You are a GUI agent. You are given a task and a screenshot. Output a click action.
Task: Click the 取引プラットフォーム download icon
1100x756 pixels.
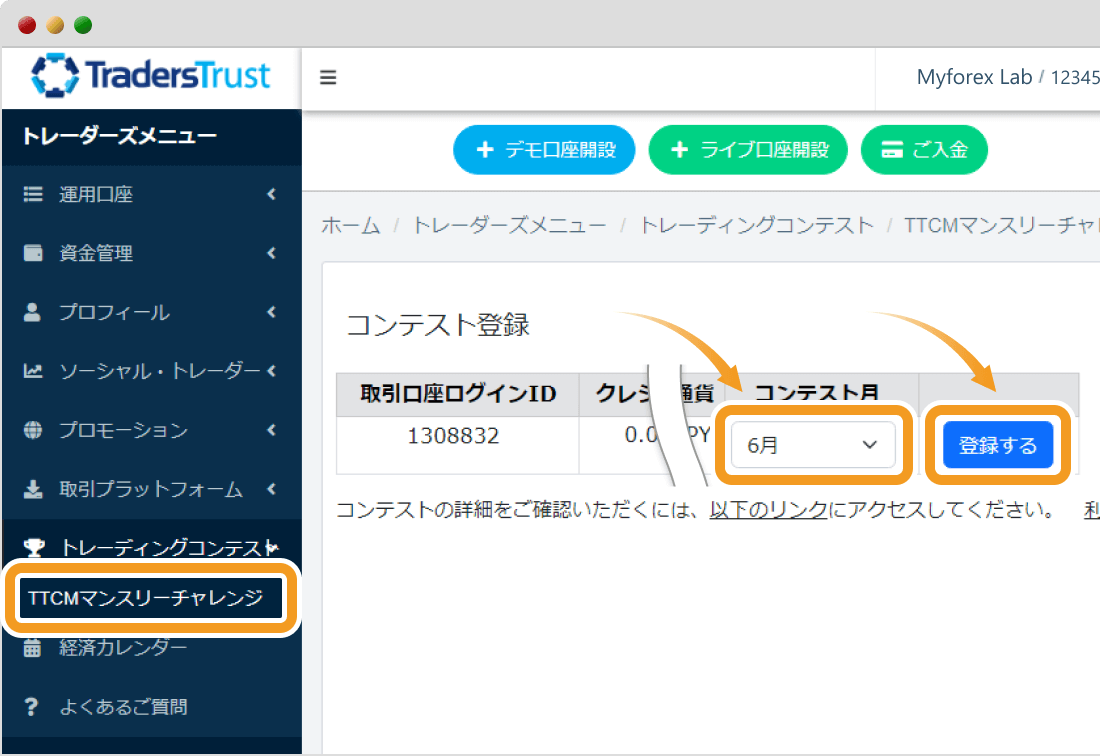[x=33, y=490]
